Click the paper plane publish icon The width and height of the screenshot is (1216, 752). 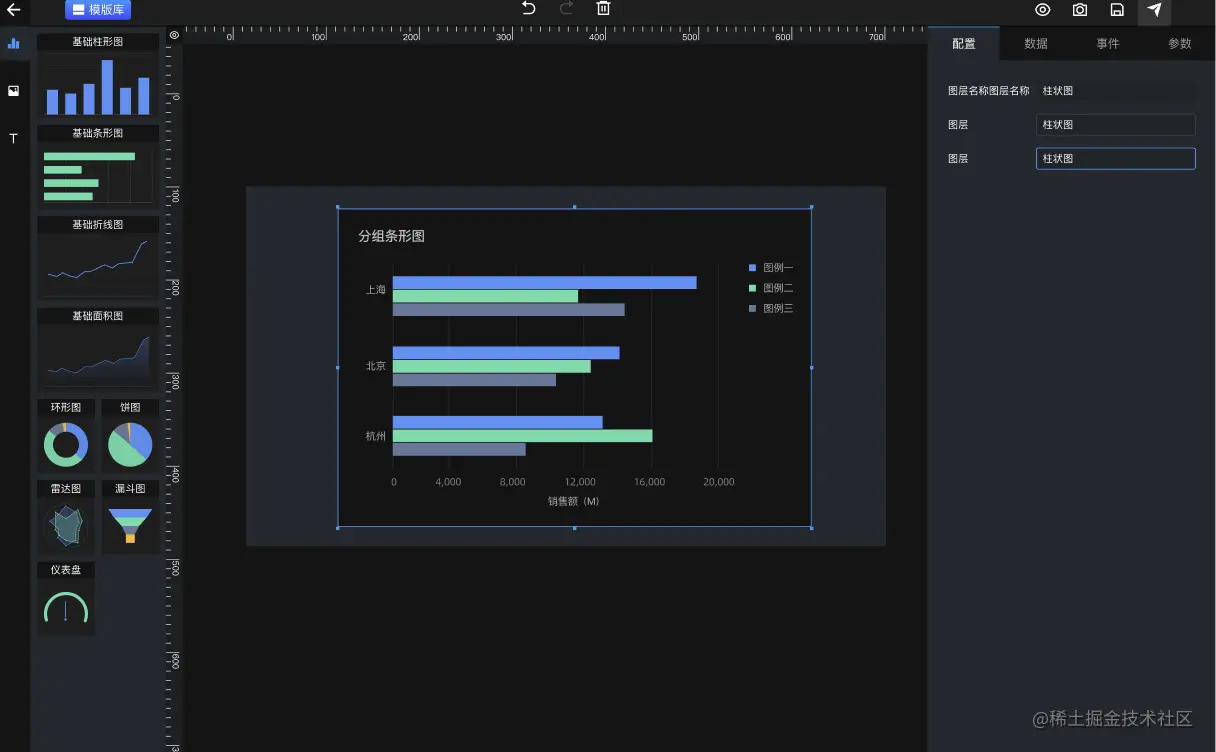pos(1154,10)
